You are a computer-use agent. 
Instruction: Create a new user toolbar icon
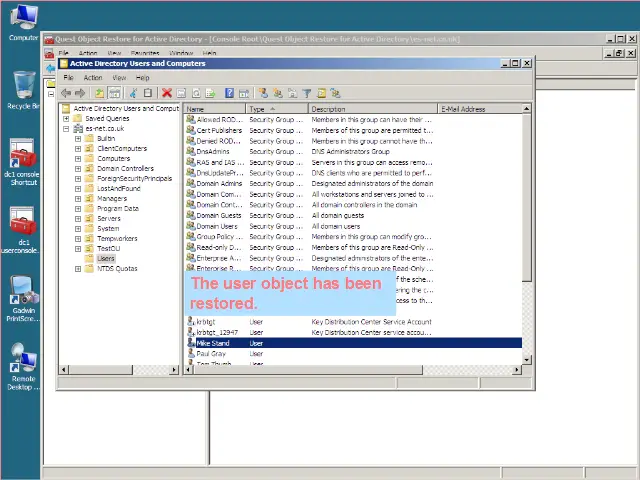(x=263, y=93)
